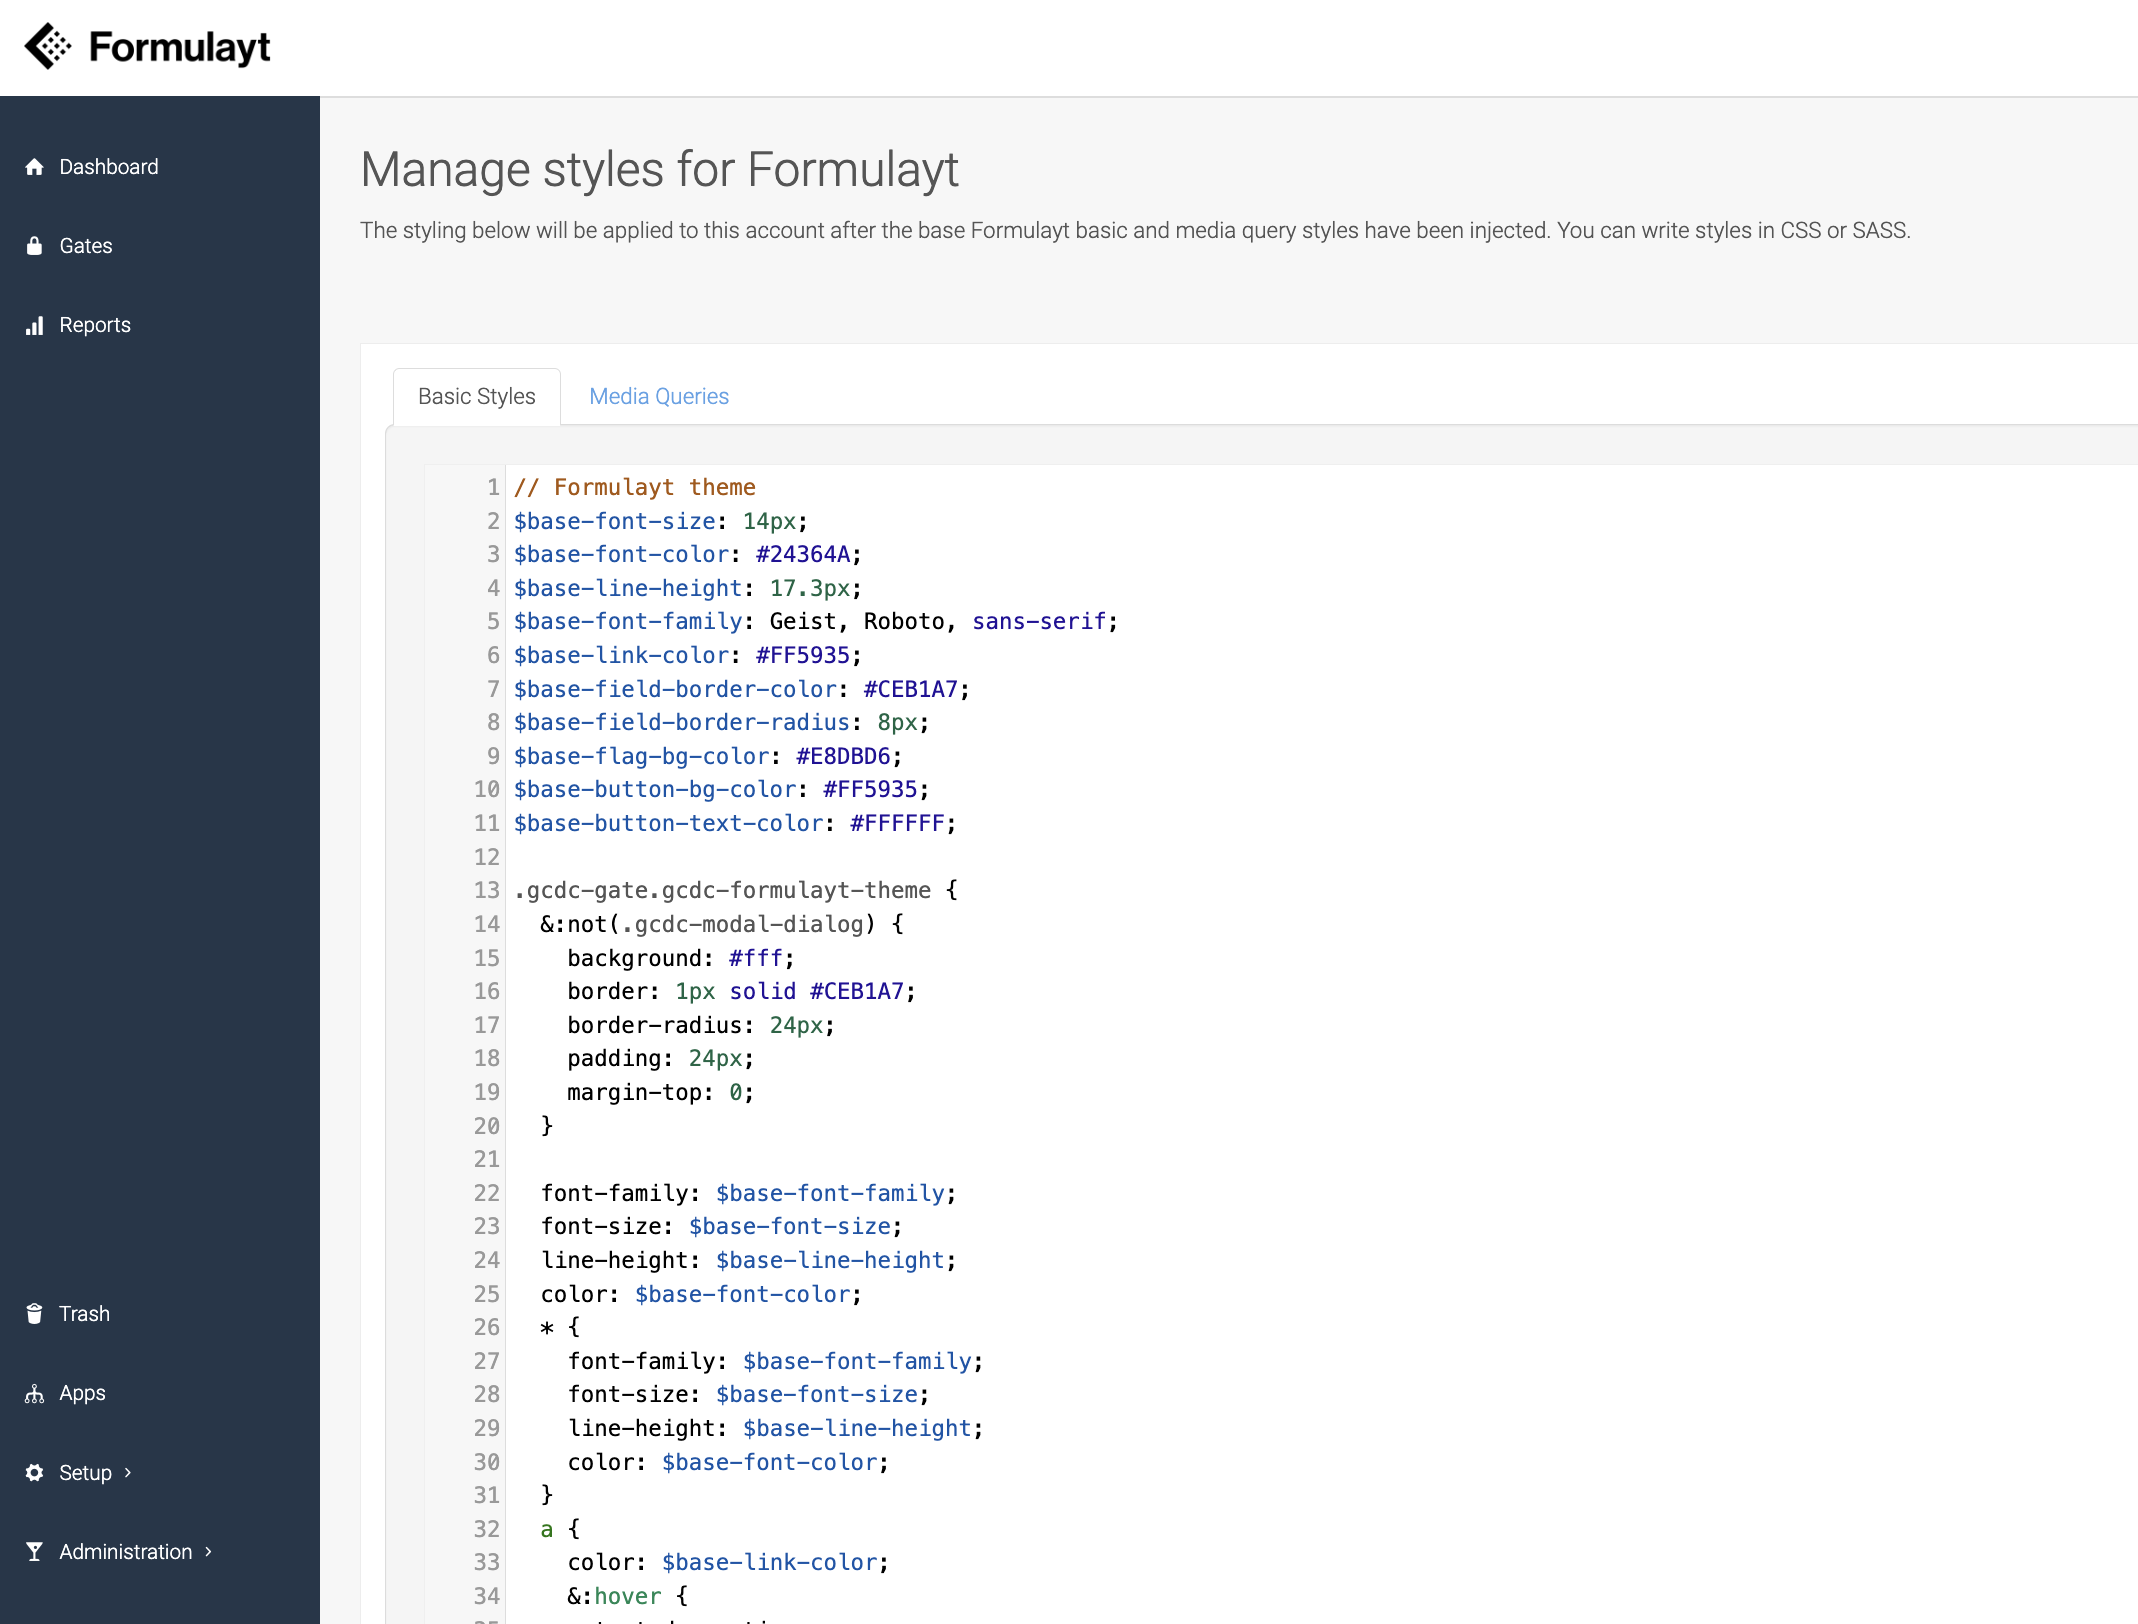Image resolution: width=2138 pixels, height=1624 pixels.
Task: Click the Gates lock icon
Action: (x=35, y=246)
